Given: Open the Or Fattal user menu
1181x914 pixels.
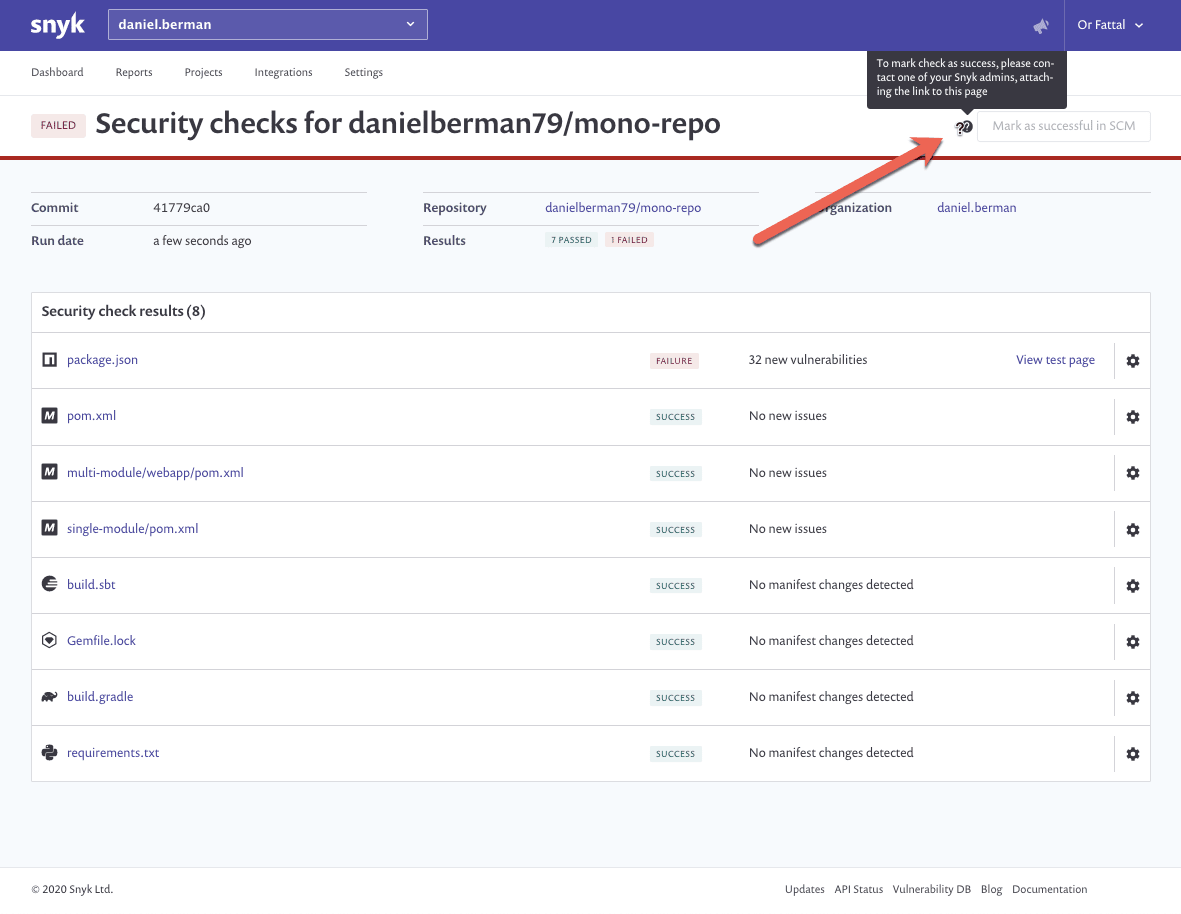Looking at the screenshot, I should coord(1109,25).
